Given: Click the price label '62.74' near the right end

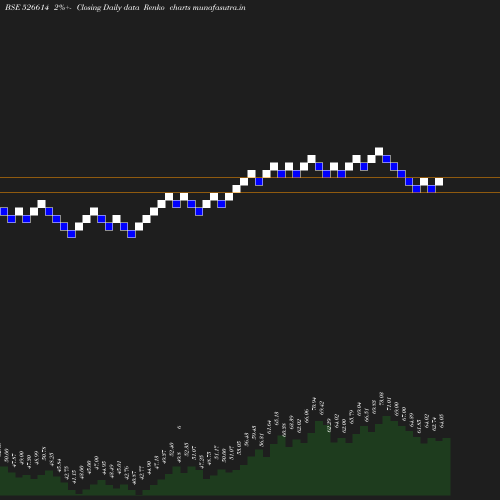Looking at the screenshot, I should coord(434,424).
